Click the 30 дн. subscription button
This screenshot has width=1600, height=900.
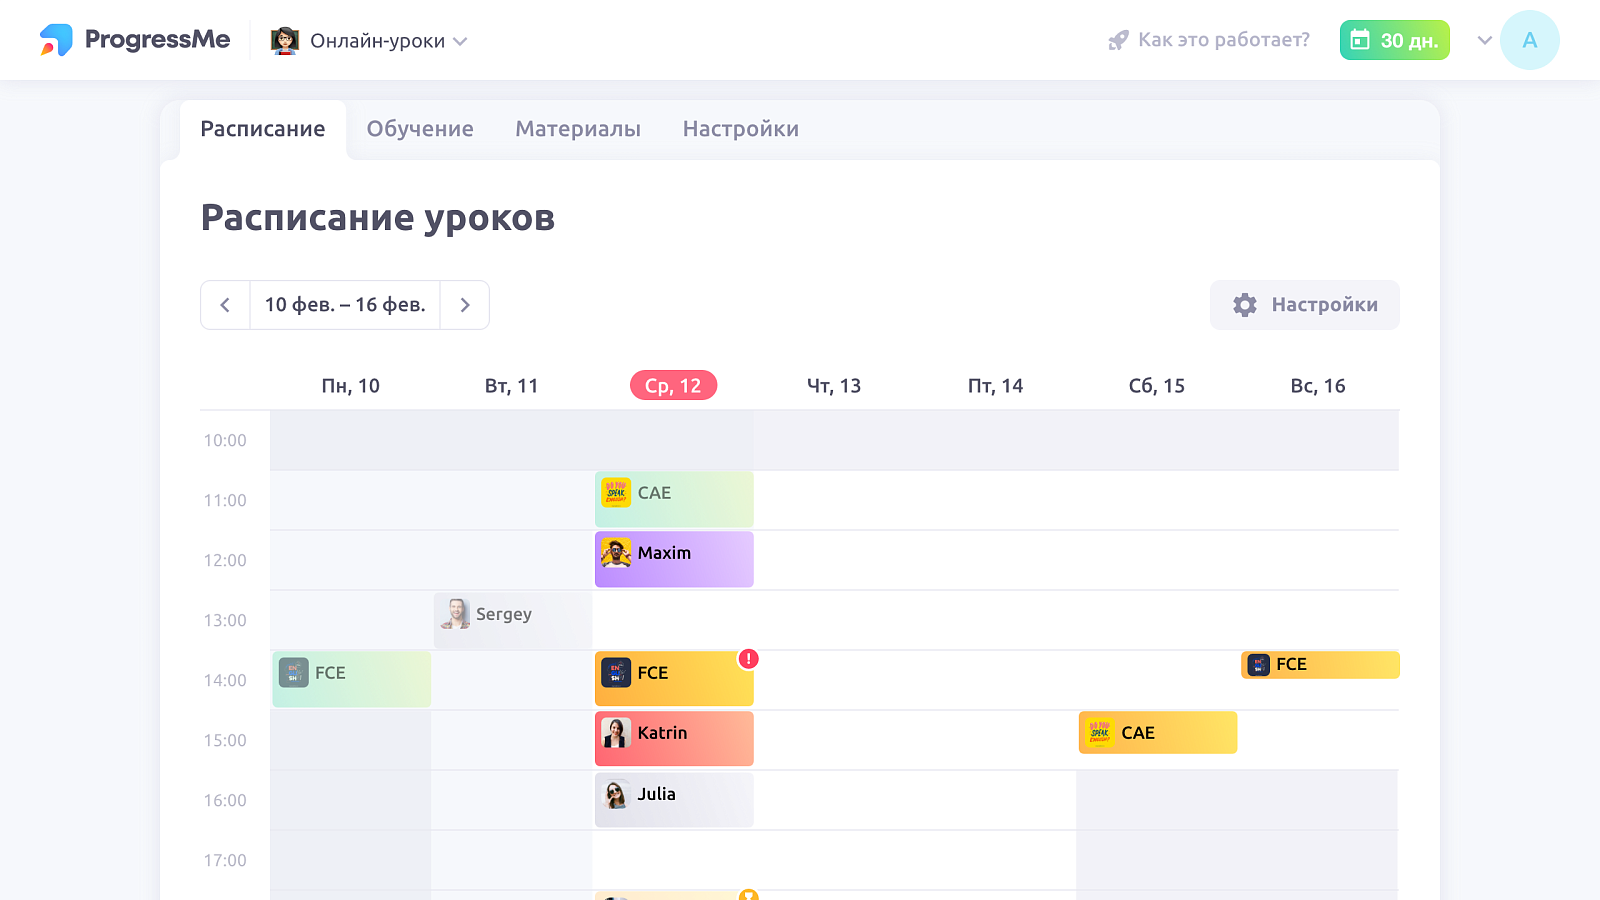[1394, 40]
